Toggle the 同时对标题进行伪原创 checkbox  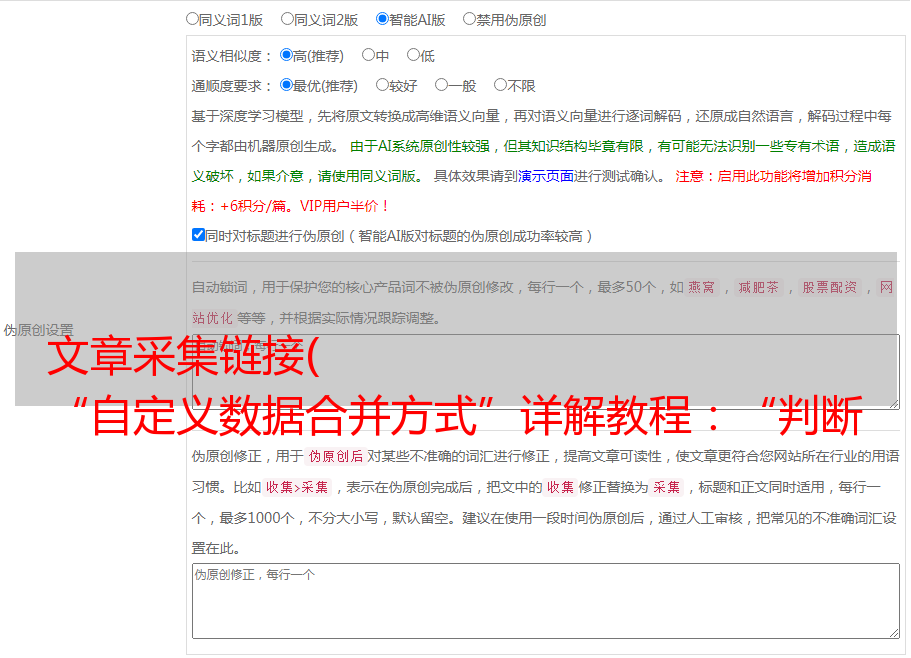point(198,235)
